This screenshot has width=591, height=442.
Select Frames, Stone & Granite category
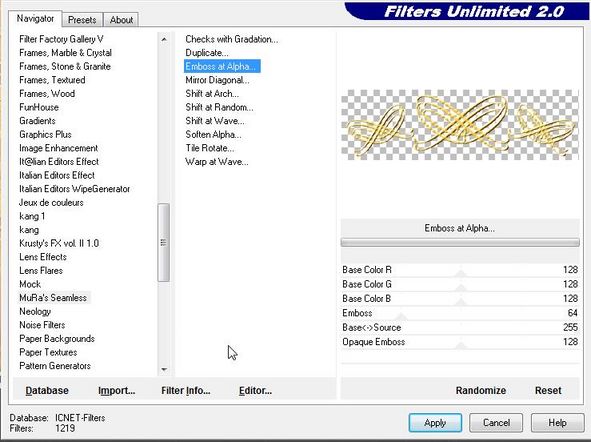(x=65, y=66)
